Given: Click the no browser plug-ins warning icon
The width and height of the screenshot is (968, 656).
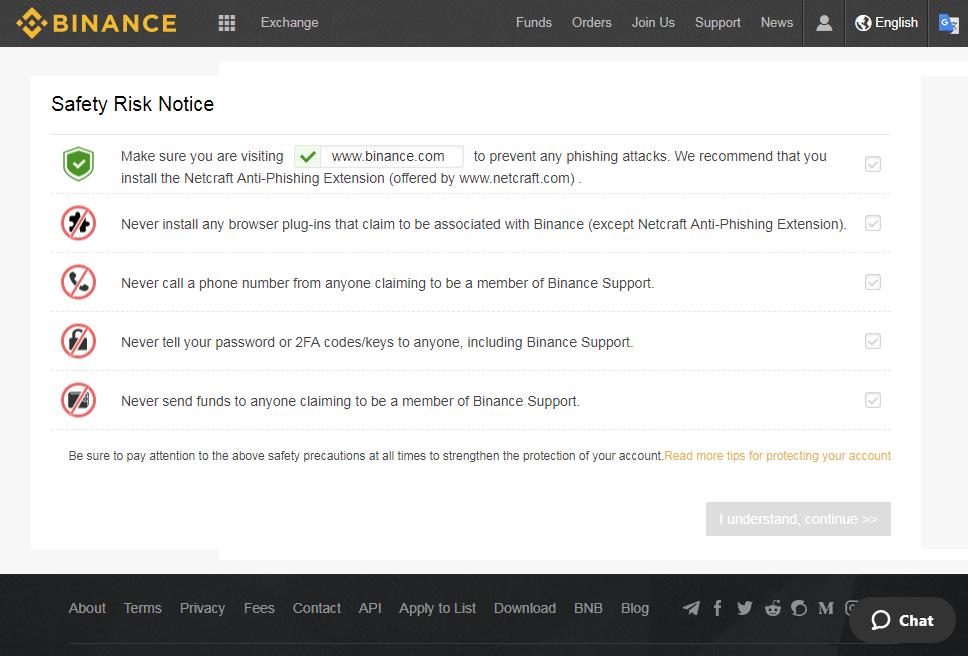Looking at the screenshot, I should [78, 223].
